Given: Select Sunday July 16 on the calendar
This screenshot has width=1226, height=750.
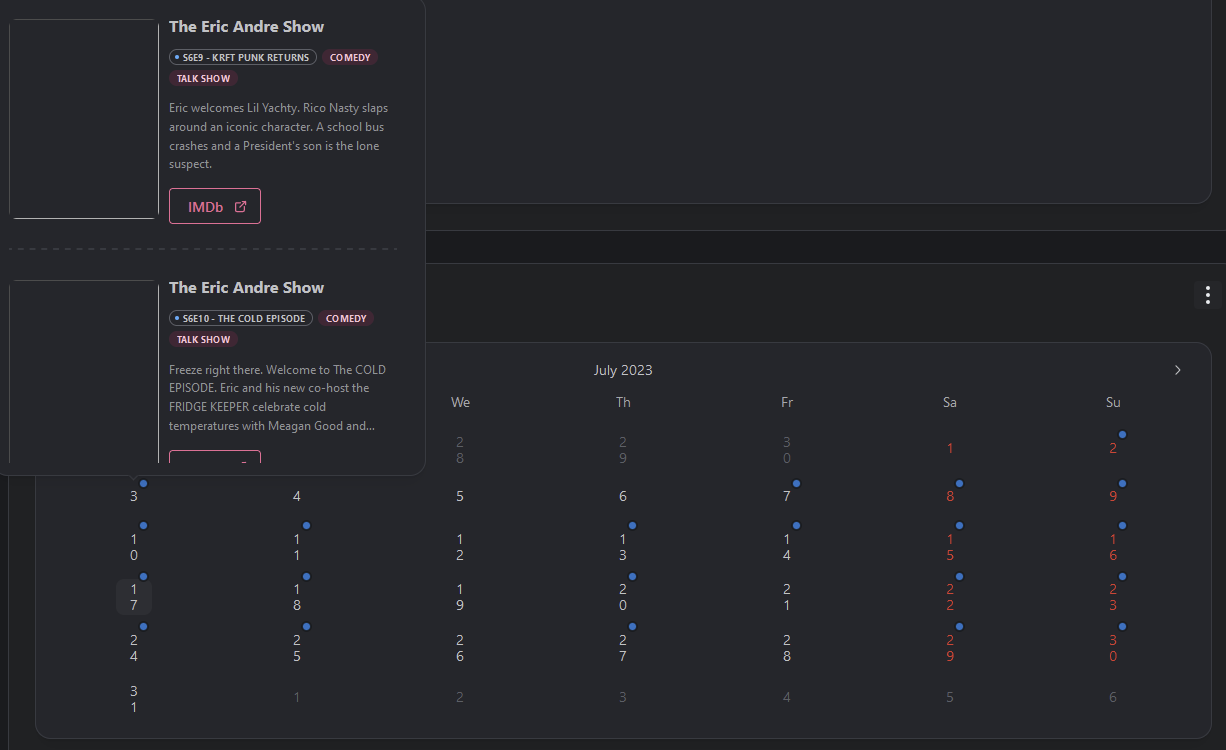Looking at the screenshot, I should tap(1113, 547).
